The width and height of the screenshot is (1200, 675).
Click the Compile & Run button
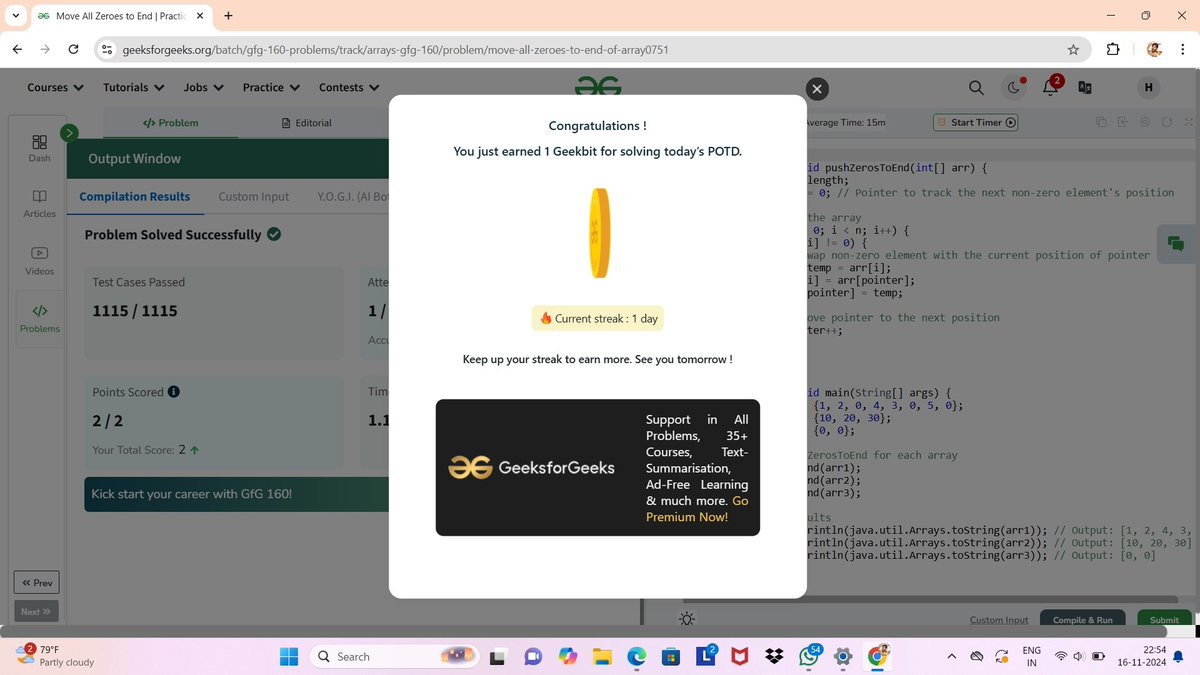(1083, 620)
